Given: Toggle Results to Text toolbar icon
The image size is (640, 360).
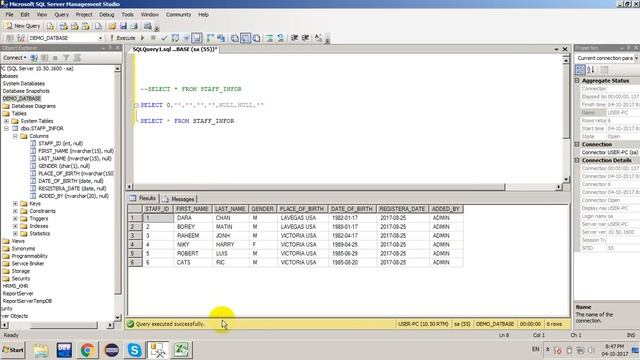Looking at the screenshot, I should tap(235, 38).
